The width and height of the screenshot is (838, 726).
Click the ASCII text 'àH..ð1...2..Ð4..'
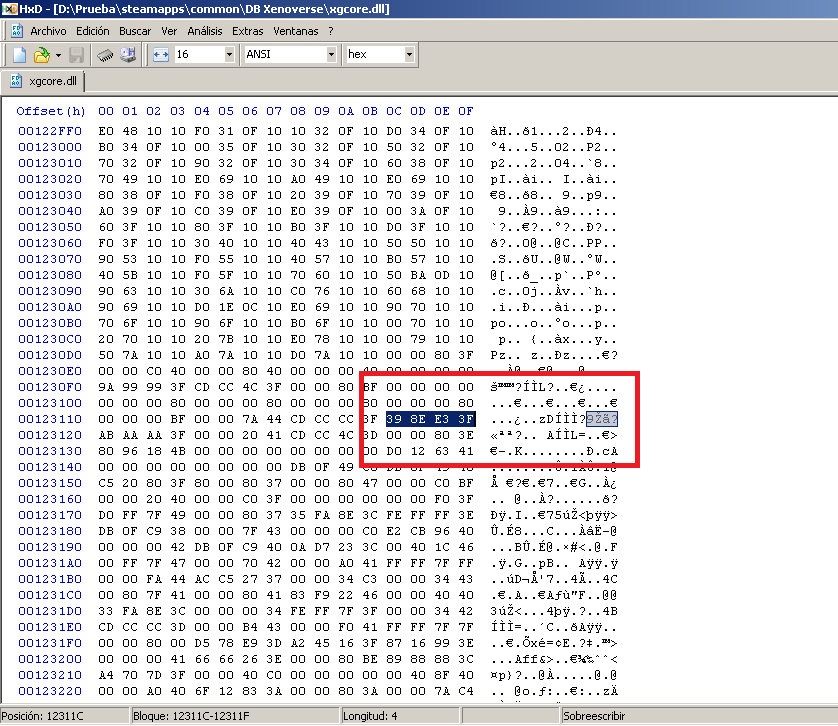coord(554,131)
